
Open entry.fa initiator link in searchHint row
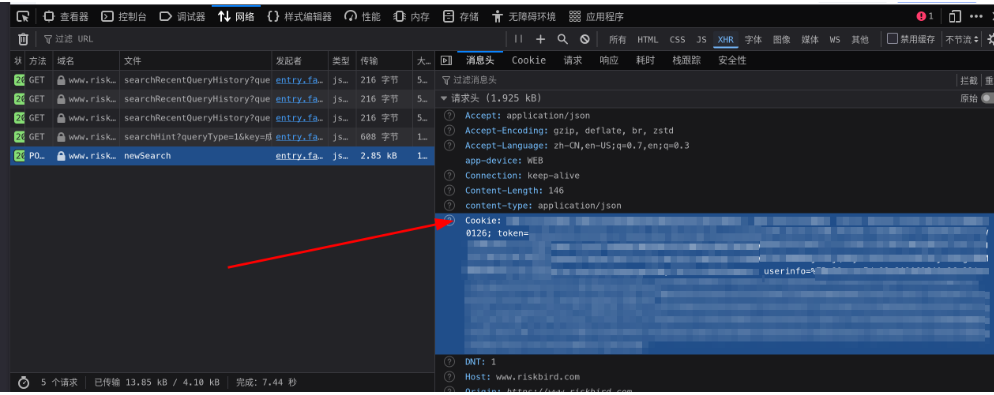click(x=299, y=136)
